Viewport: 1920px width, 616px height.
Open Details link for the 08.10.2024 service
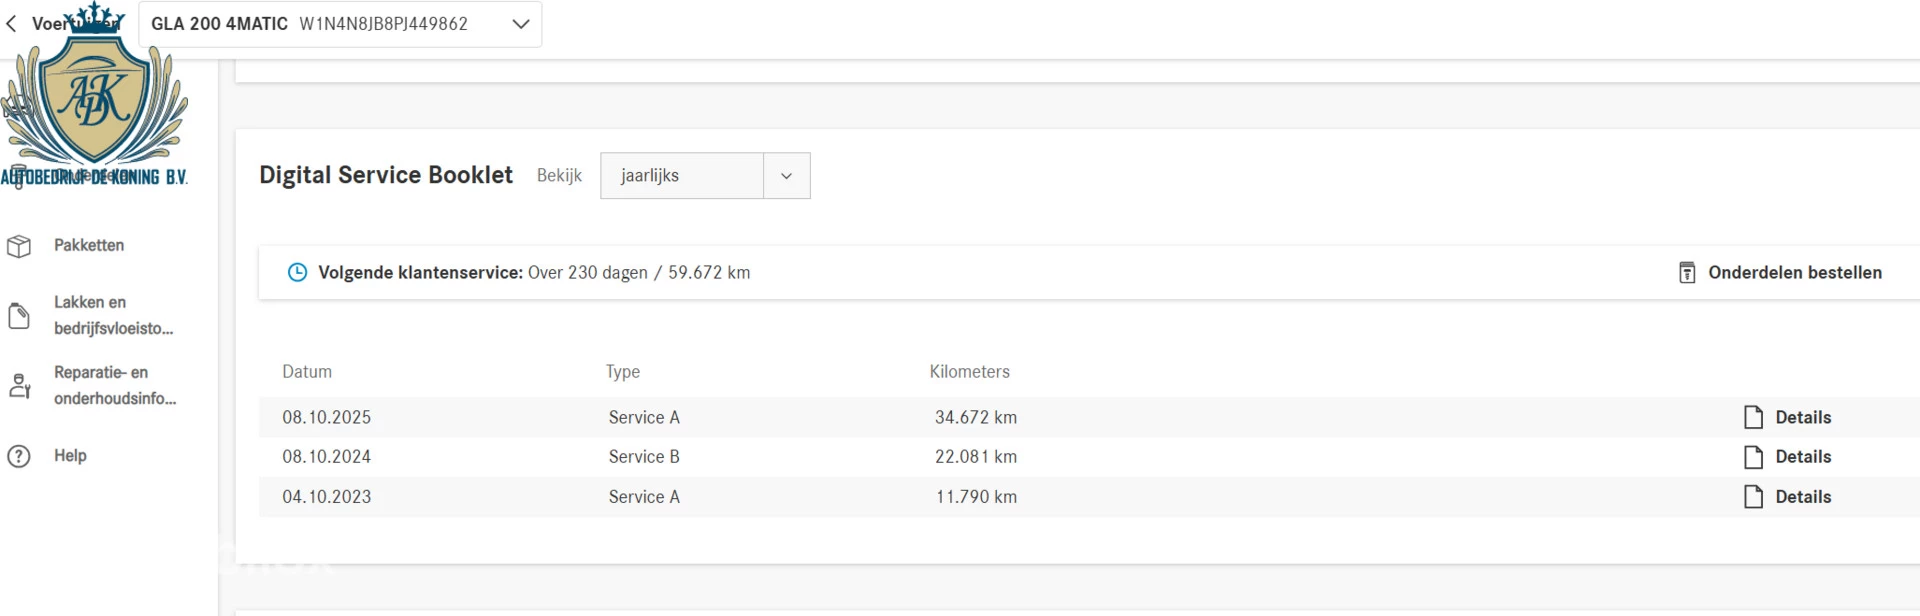(x=1802, y=457)
